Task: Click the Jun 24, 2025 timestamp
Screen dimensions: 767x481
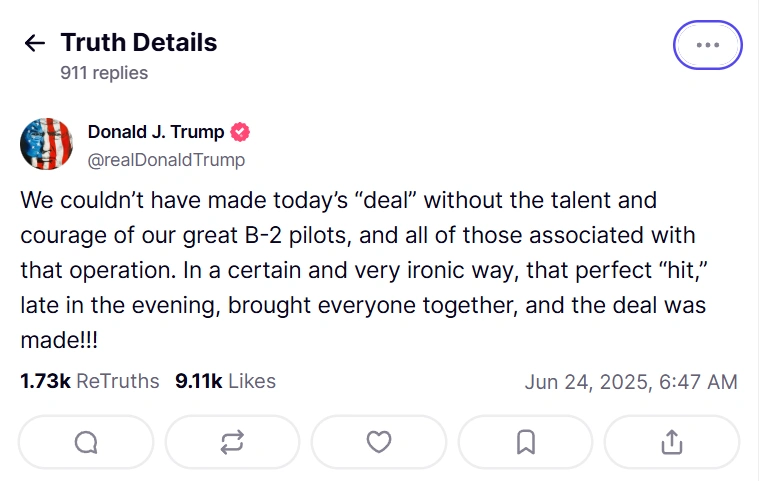Action: pos(631,382)
